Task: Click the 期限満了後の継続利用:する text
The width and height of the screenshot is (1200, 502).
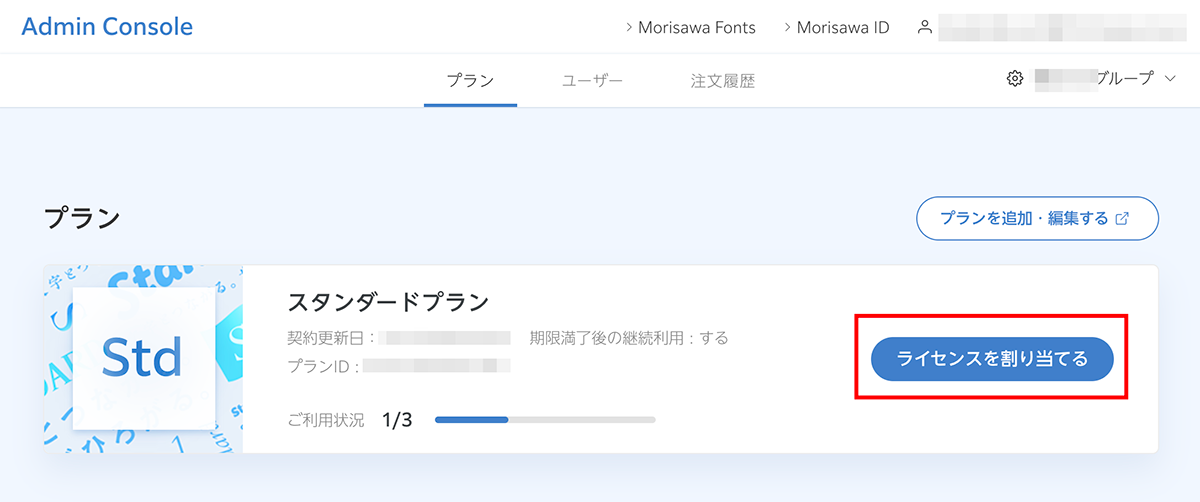Action: pos(629,338)
